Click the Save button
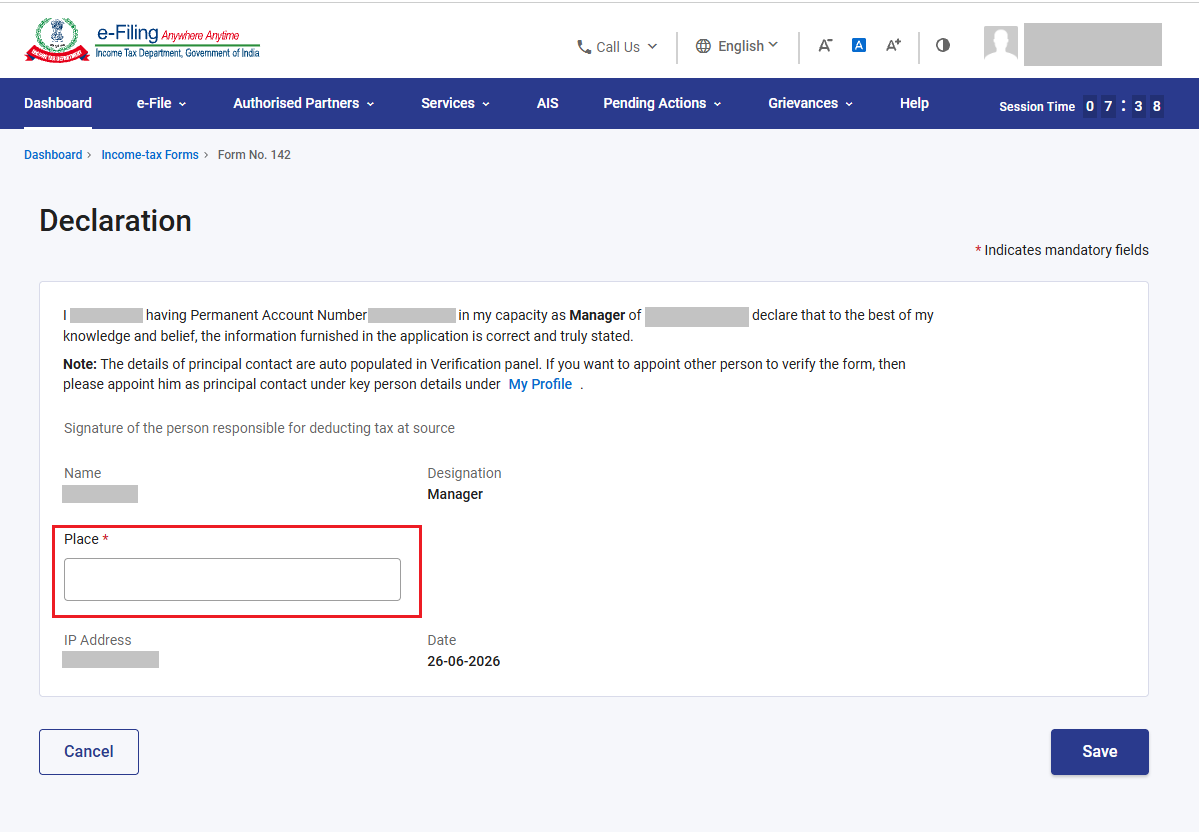This screenshot has width=1199, height=832. click(1099, 752)
